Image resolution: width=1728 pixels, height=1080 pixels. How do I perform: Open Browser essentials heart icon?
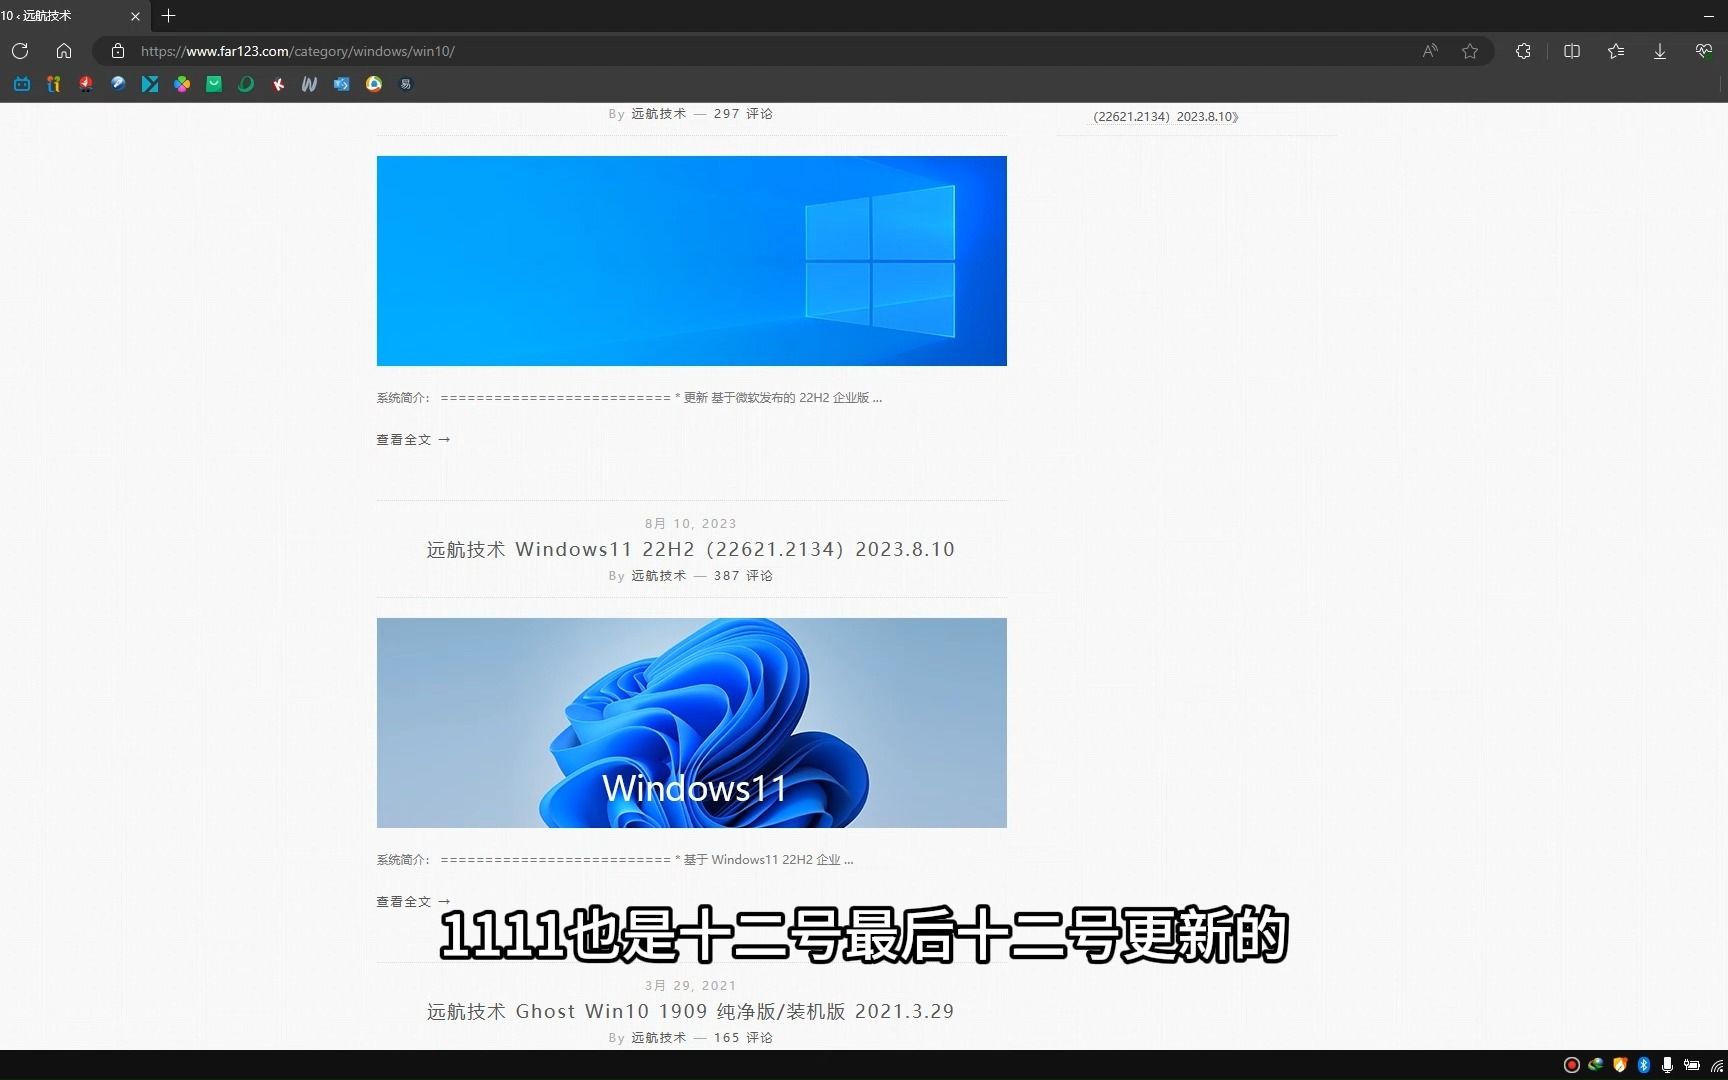point(1704,51)
